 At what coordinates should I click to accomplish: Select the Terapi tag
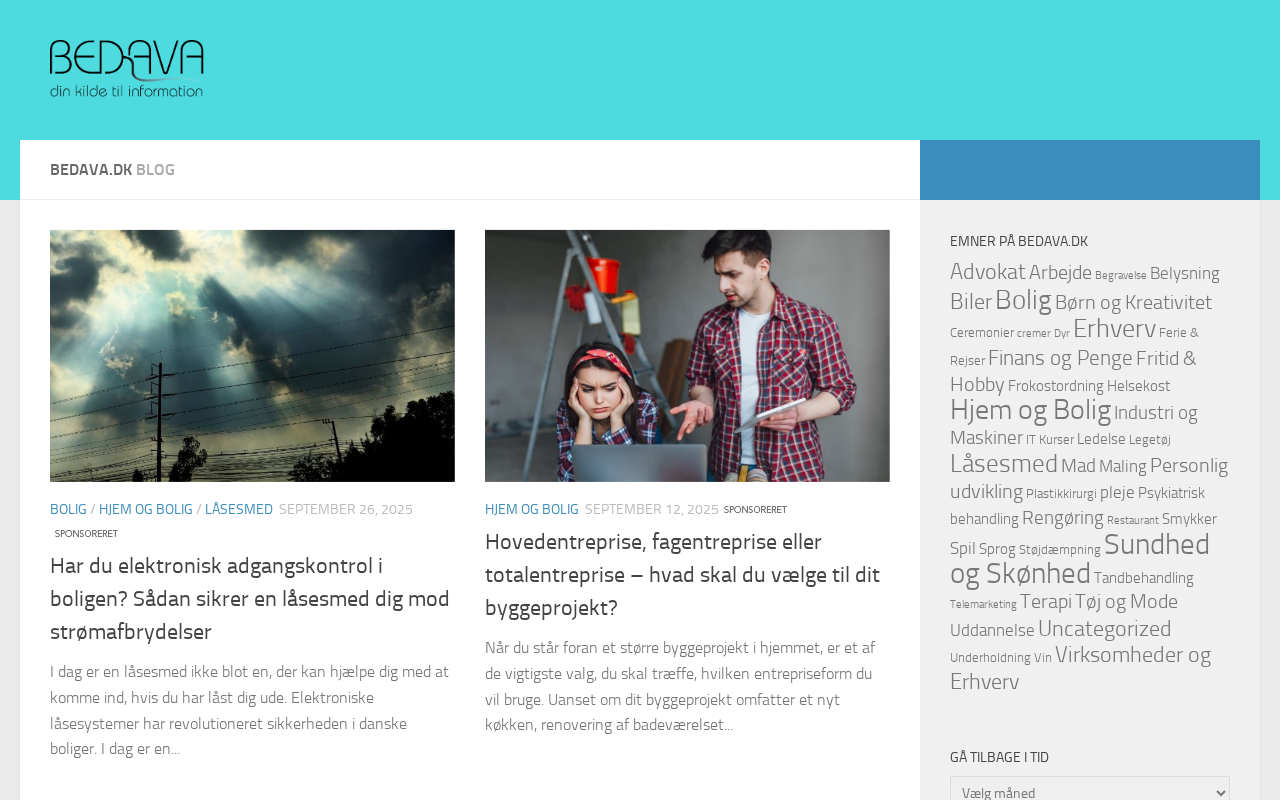coord(1046,602)
